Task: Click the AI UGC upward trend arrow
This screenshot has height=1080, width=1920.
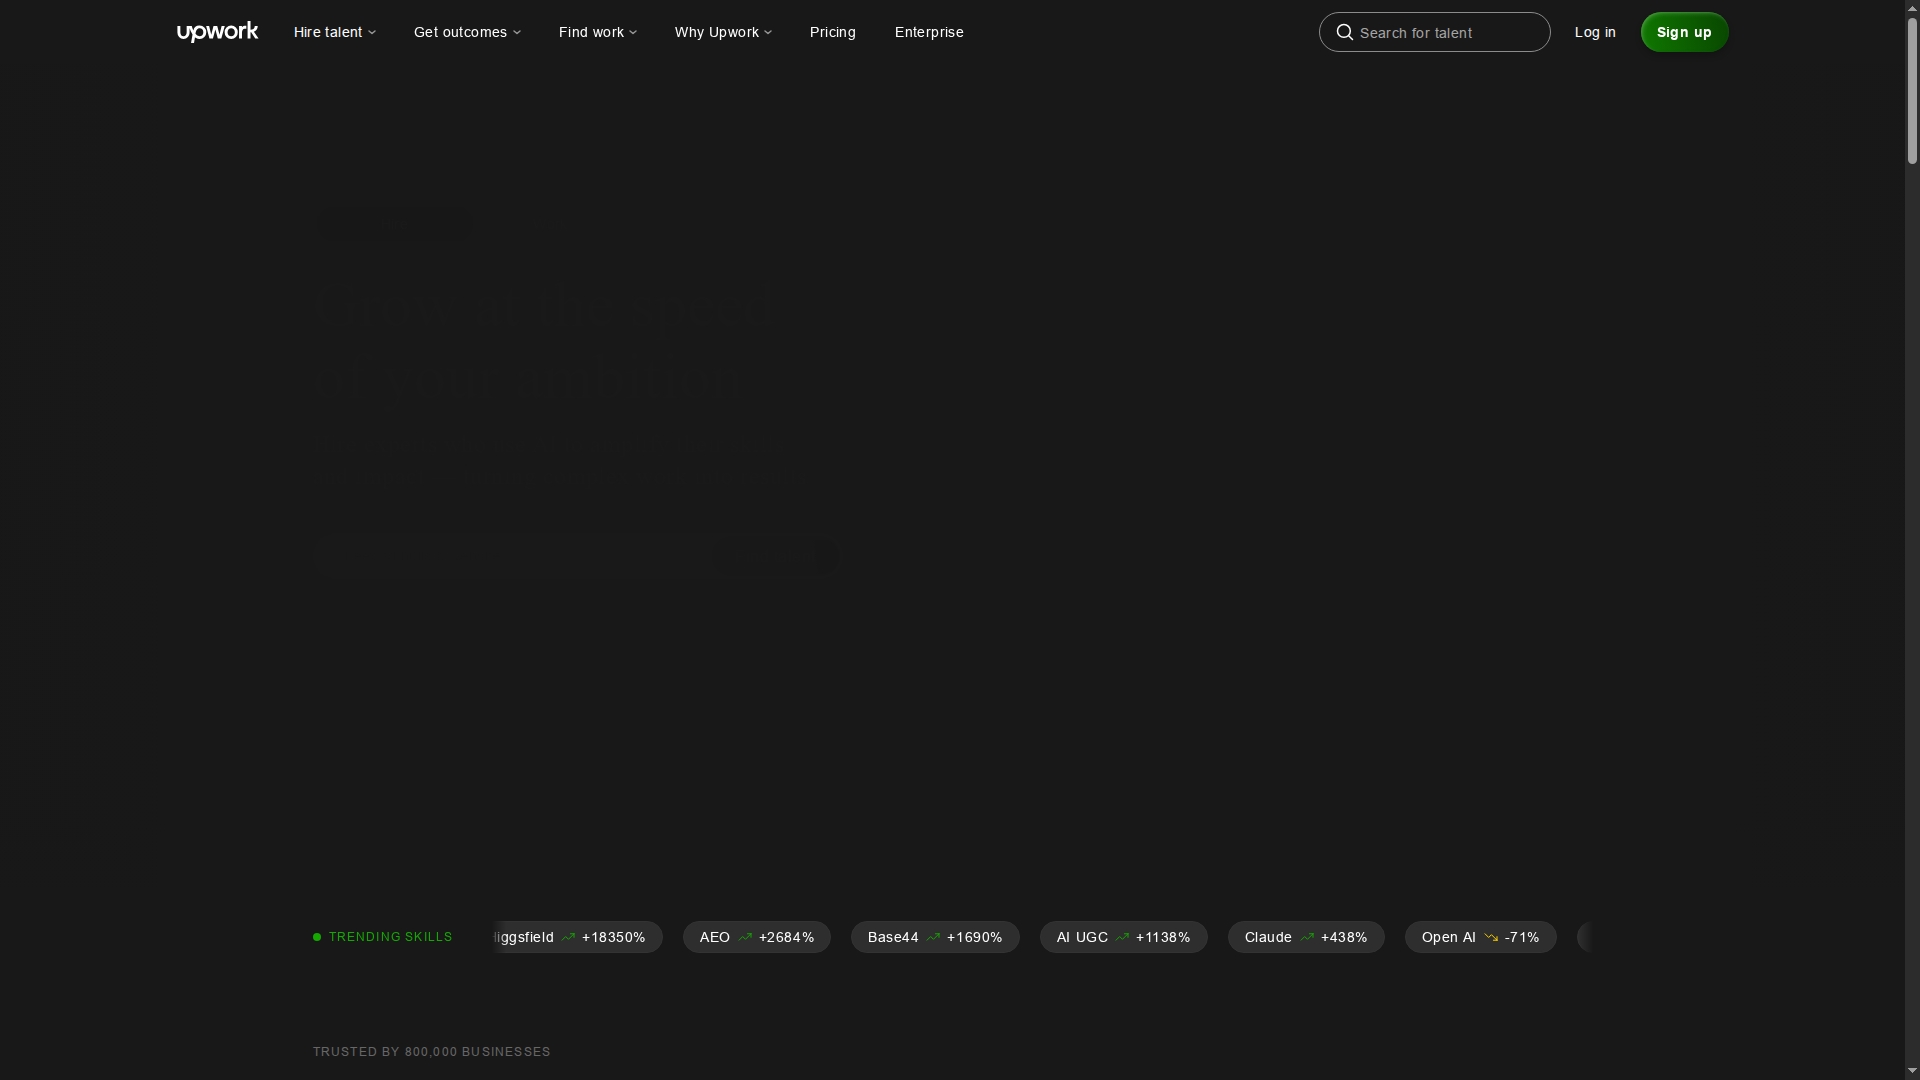Action: tap(1122, 937)
